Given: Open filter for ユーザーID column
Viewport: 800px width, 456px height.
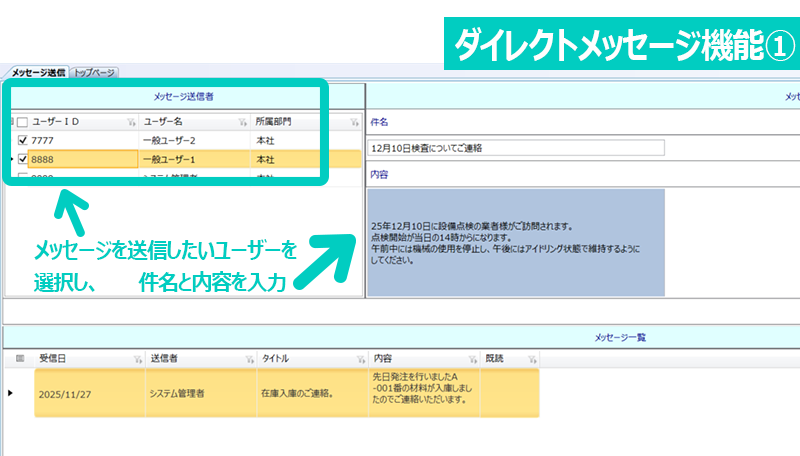Looking at the screenshot, I should click(130, 122).
